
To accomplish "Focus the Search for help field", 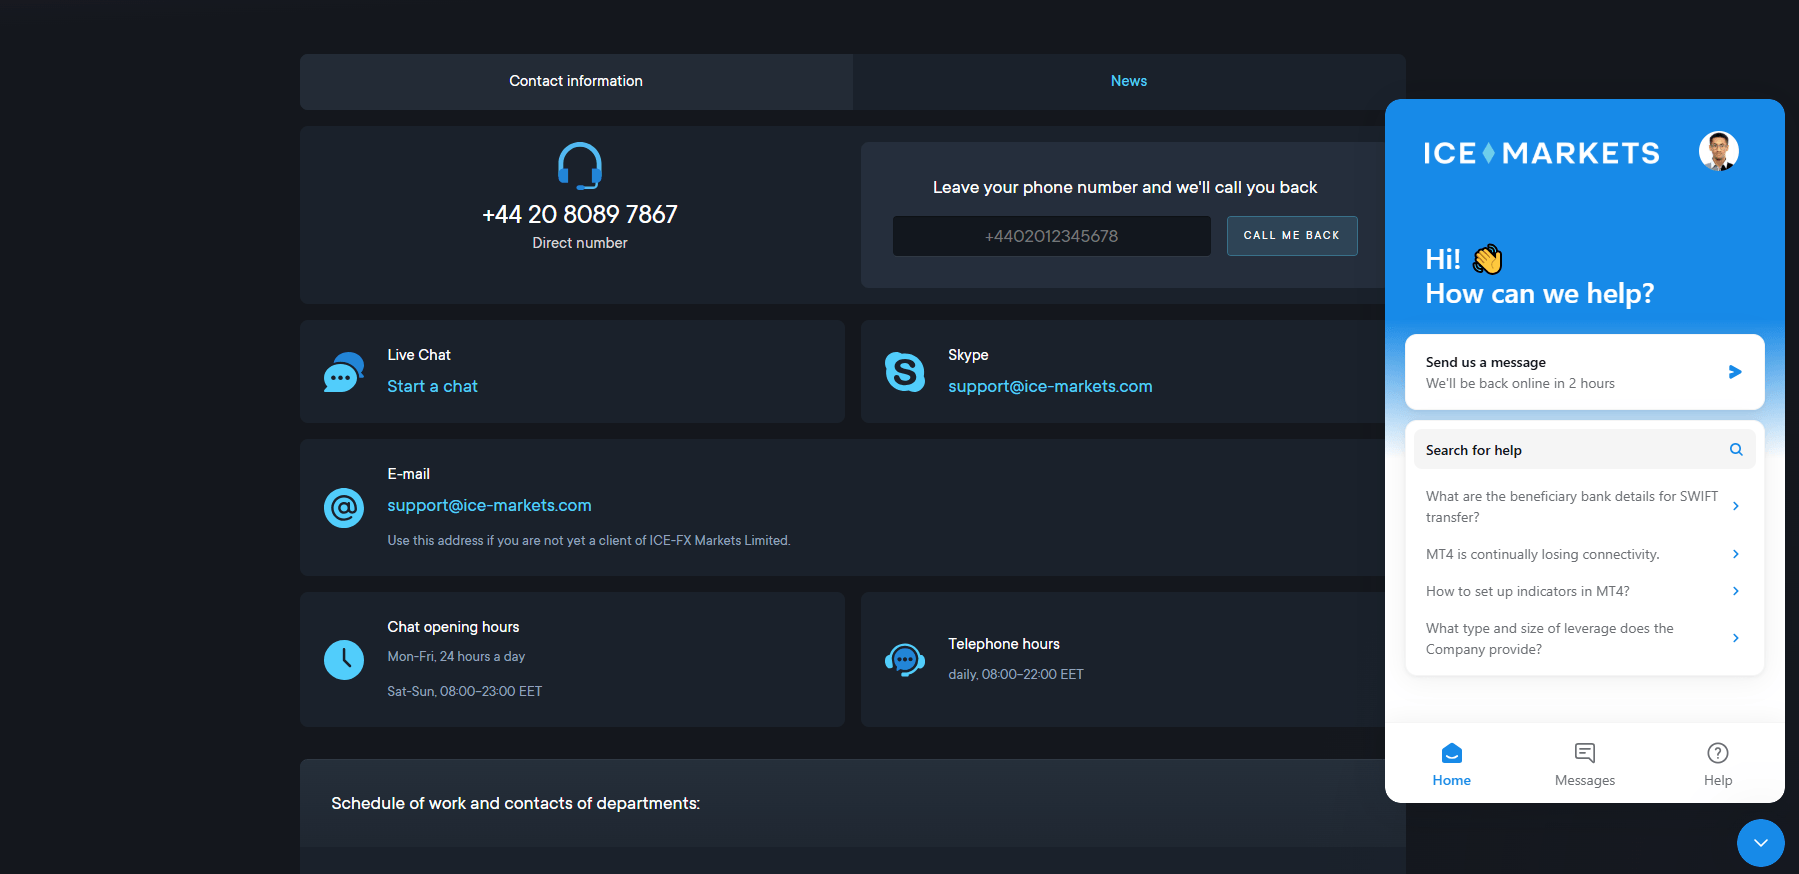I will 1584,450.
